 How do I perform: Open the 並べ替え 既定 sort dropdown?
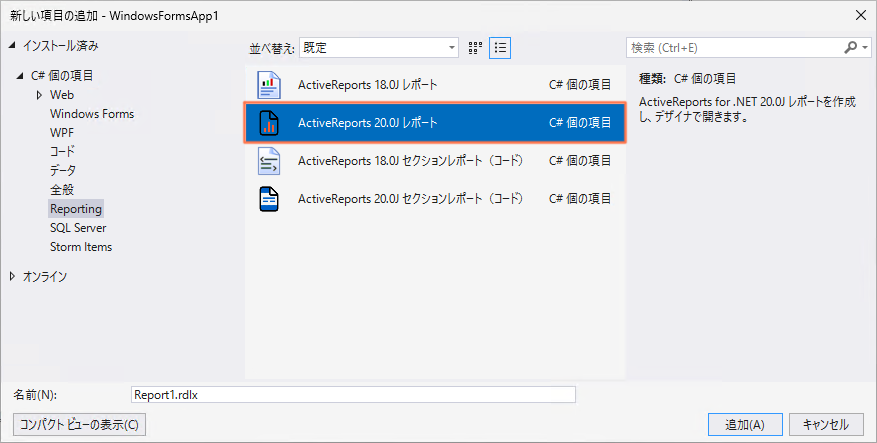click(x=379, y=48)
